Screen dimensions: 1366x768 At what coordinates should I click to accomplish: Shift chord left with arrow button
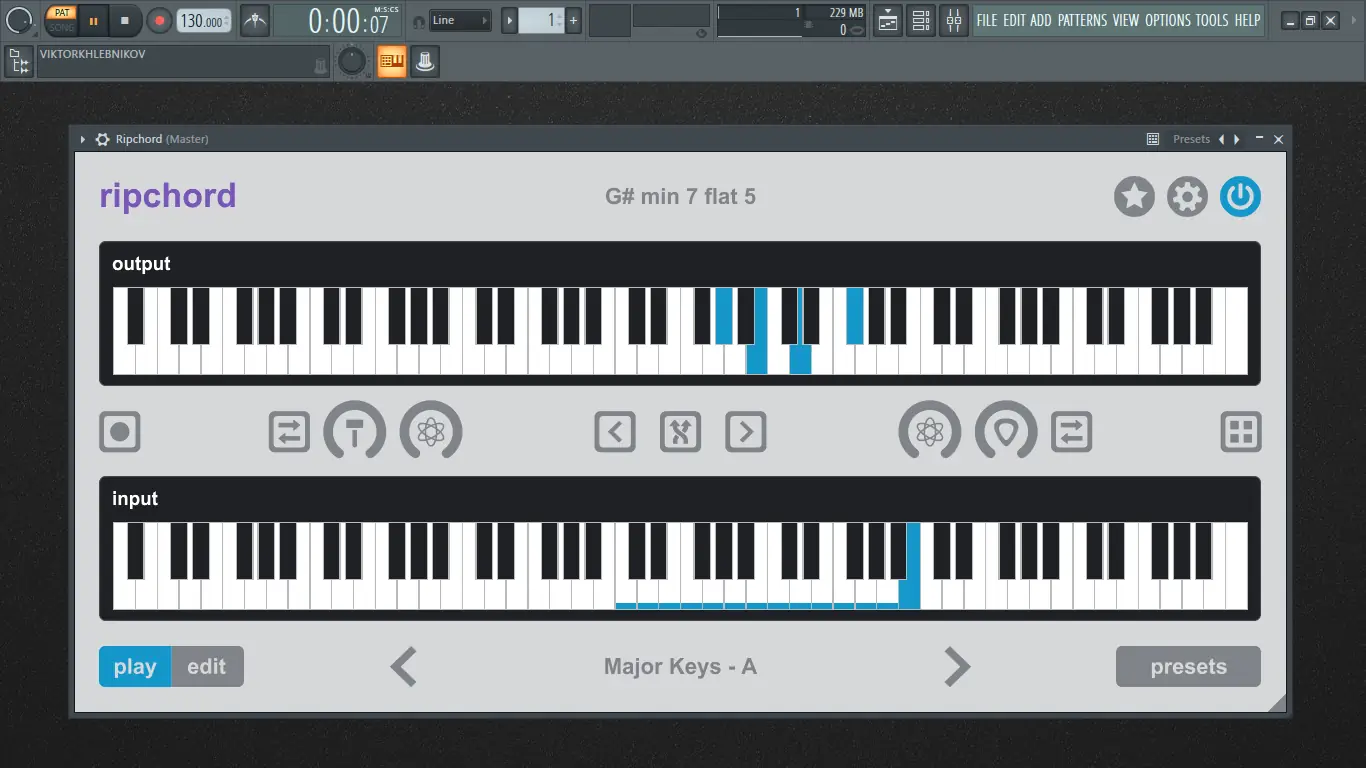click(x=615, y=432)
